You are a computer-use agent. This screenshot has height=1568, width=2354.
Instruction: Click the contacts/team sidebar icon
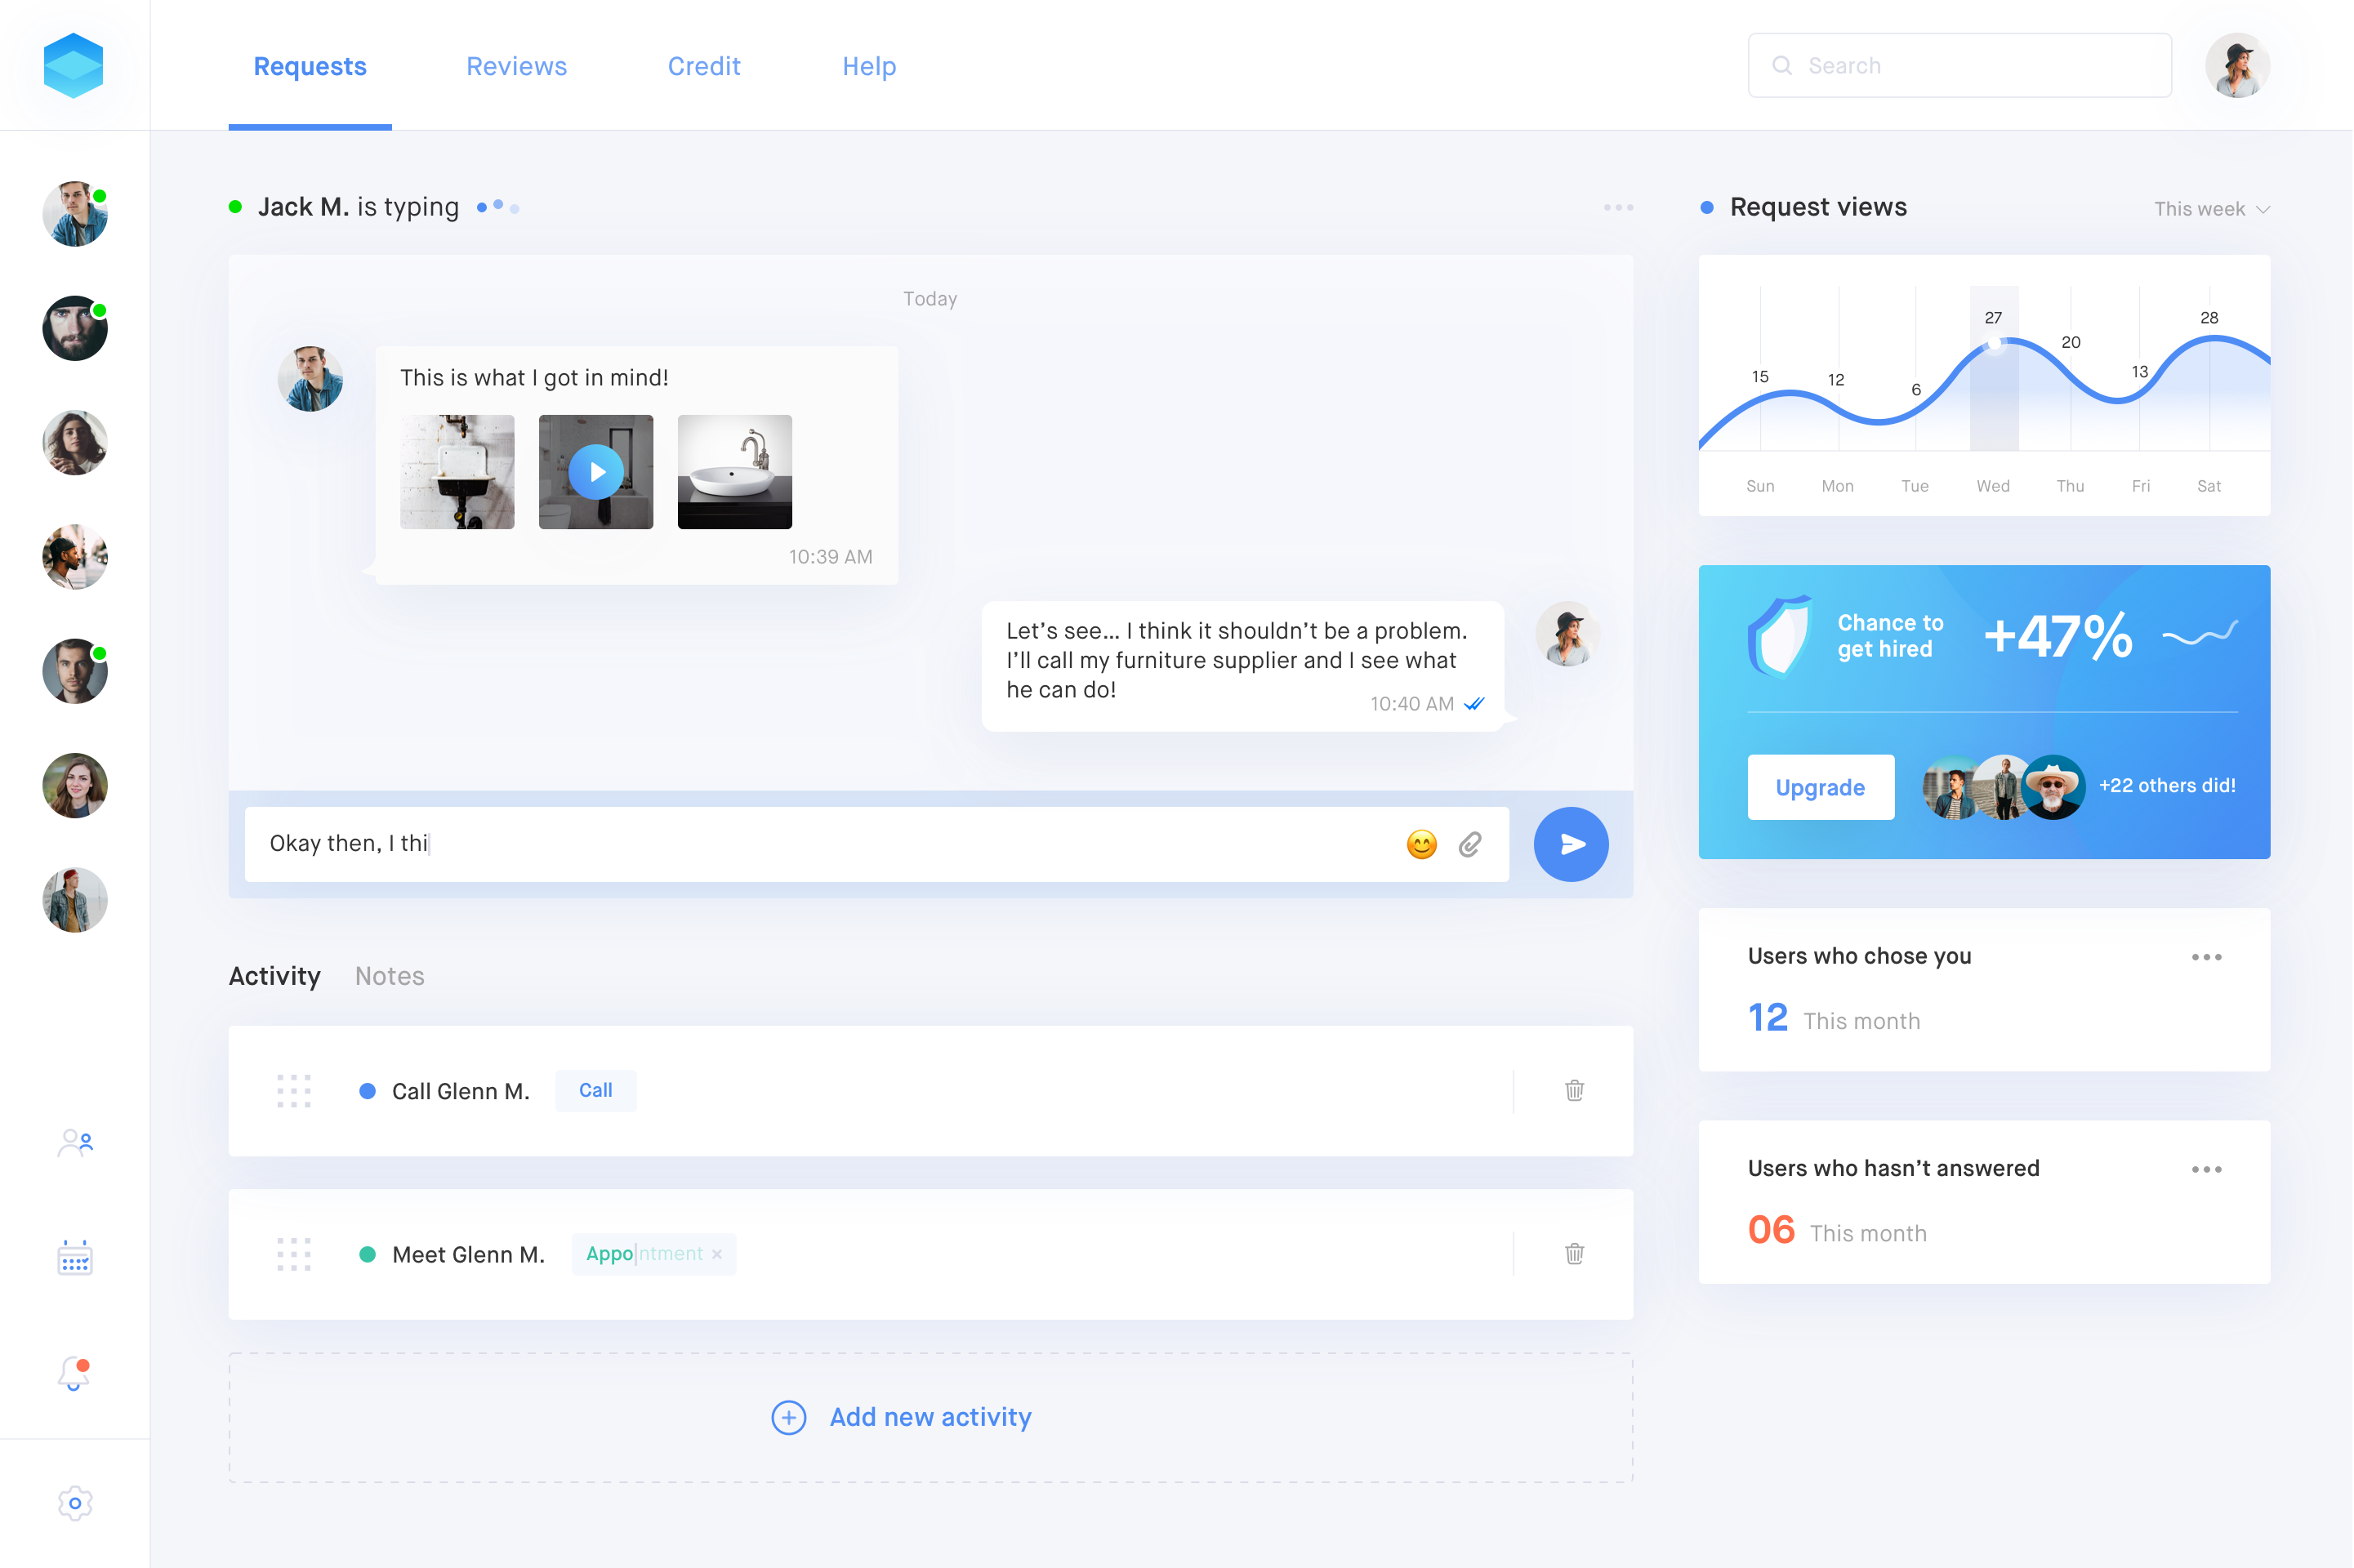tap(72, 1141)
